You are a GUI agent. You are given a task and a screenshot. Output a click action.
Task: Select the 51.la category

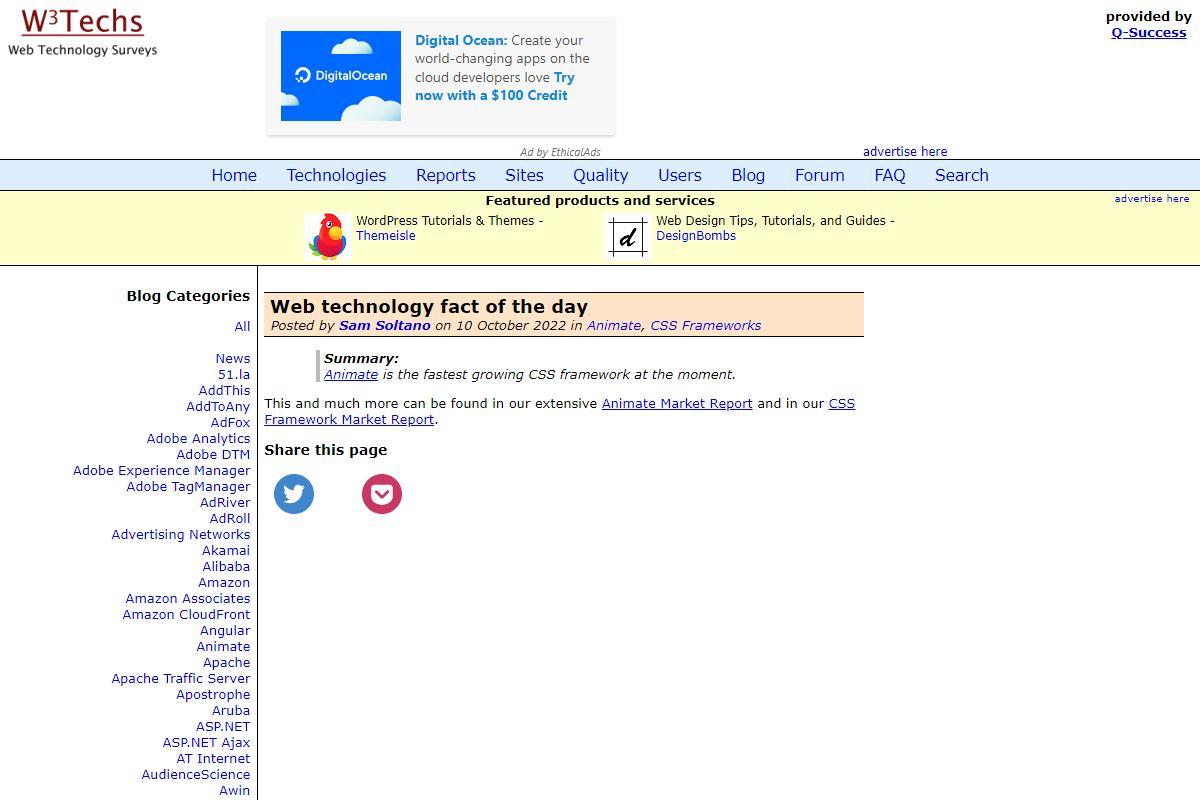tap(234, 374)
